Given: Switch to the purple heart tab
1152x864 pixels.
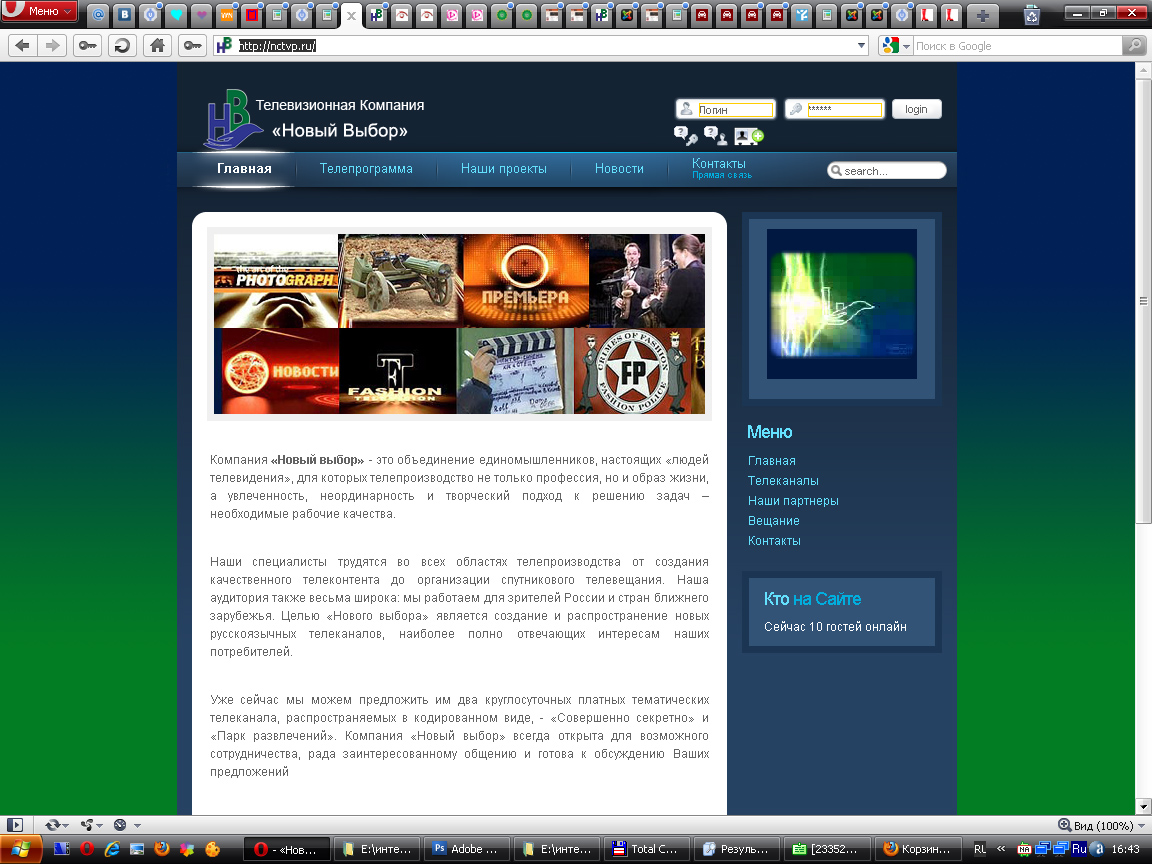Looking at the screenshot, I should tap(201, 15).
